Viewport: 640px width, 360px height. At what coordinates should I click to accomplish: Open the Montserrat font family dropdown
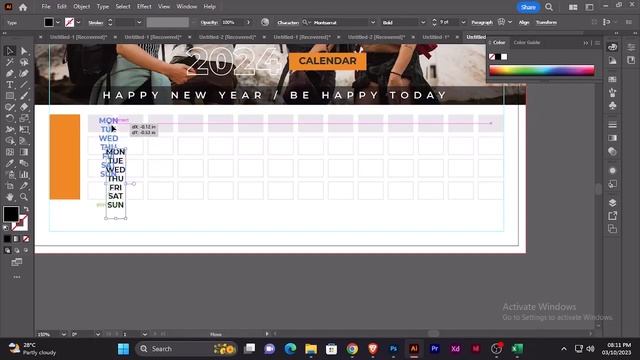[x=373, y=22]
